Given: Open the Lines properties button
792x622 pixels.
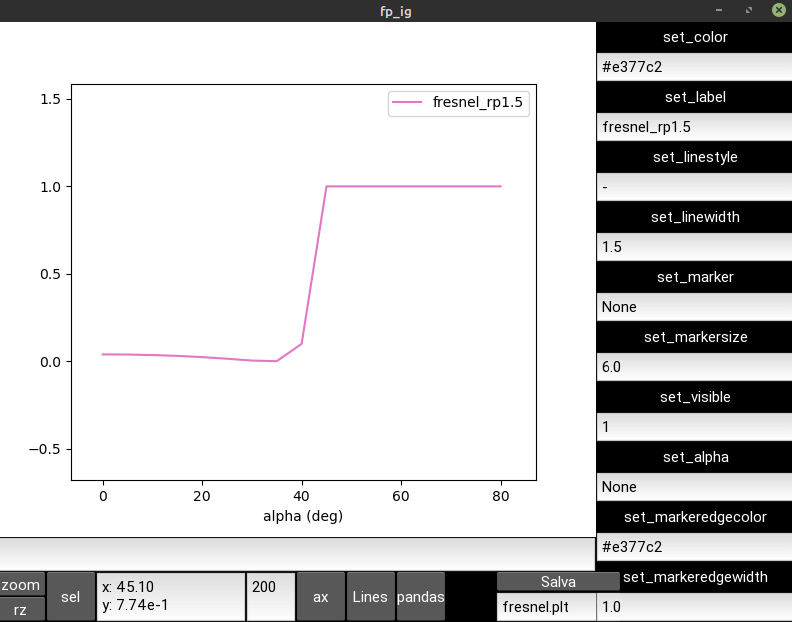Looking at the screenshot, I should tap(370, 597).
